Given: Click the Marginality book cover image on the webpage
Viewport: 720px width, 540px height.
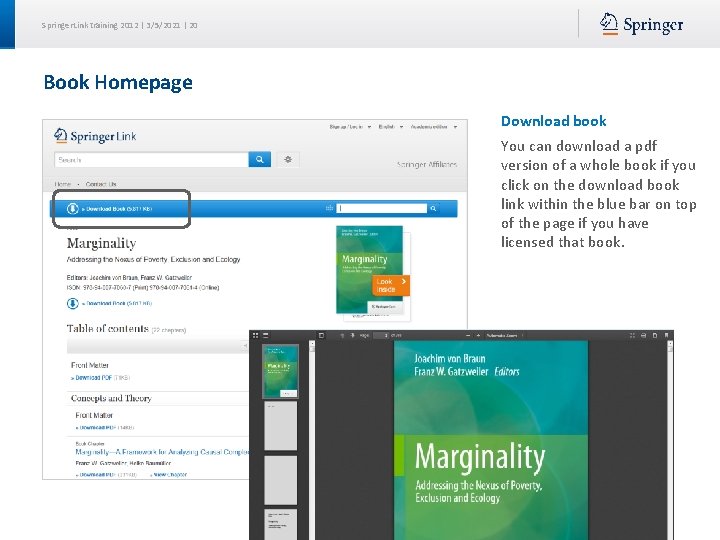Looking at the screenshot, I should pos(370,270).
